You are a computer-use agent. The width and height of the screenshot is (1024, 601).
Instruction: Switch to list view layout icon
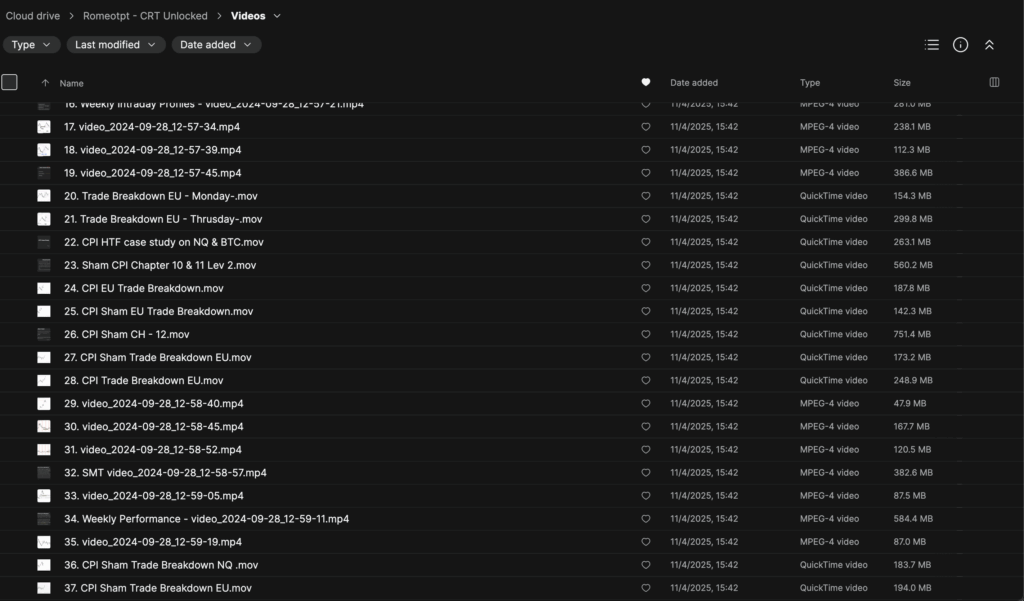(932, 45)
